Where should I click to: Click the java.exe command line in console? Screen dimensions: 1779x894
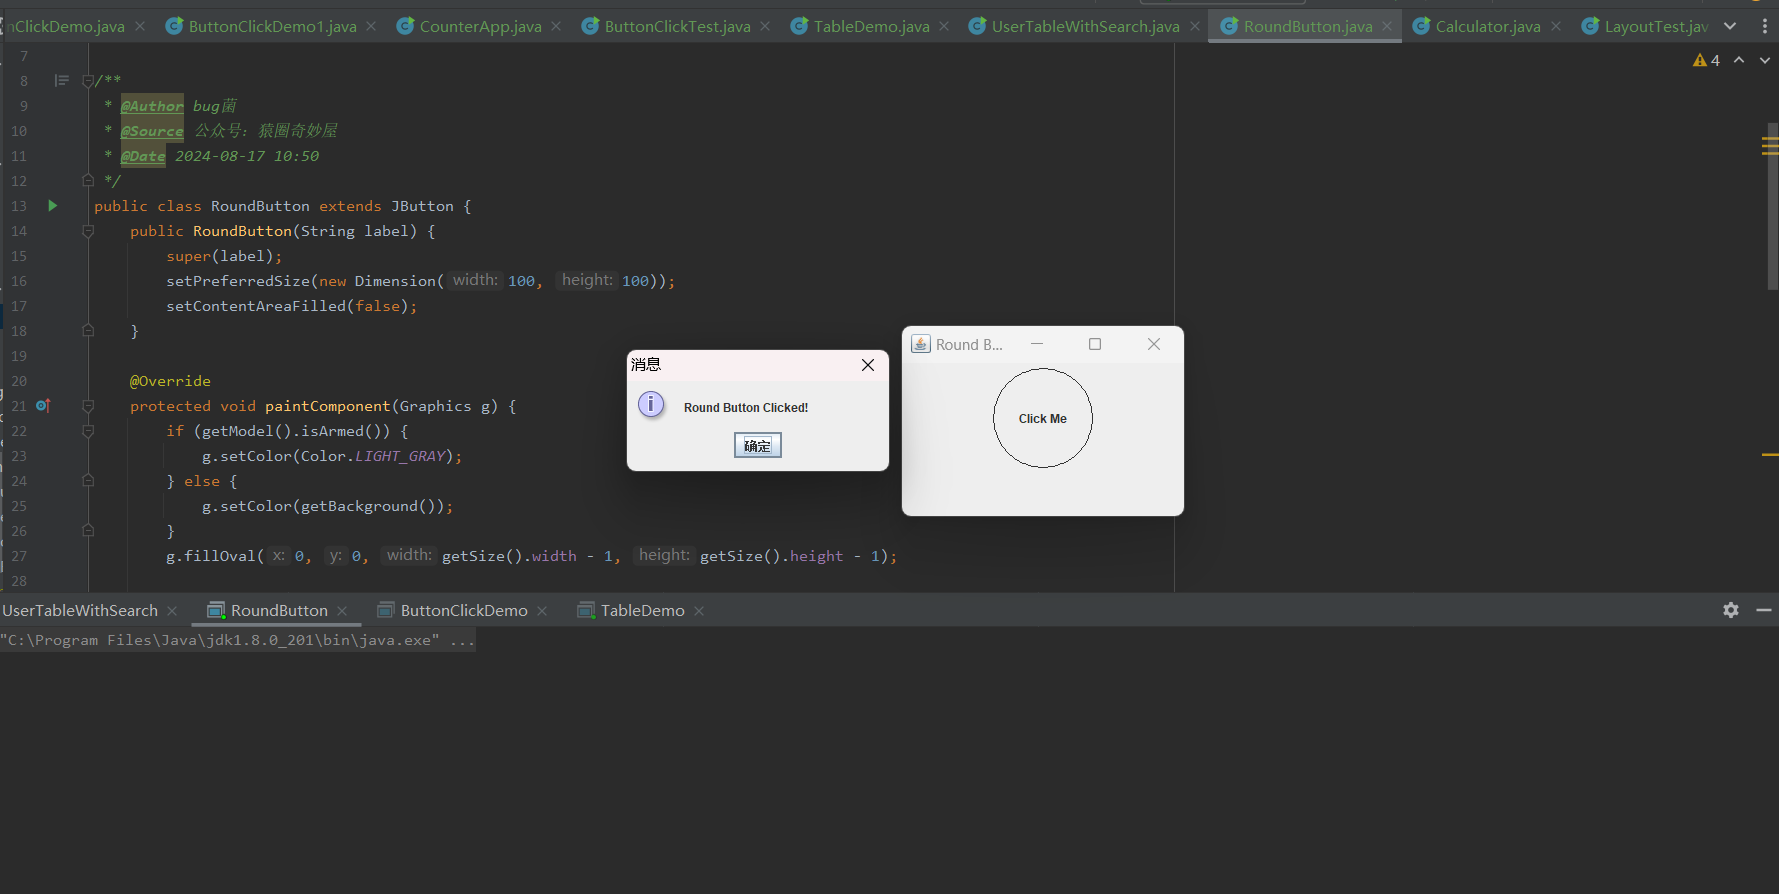pos(238,640)
